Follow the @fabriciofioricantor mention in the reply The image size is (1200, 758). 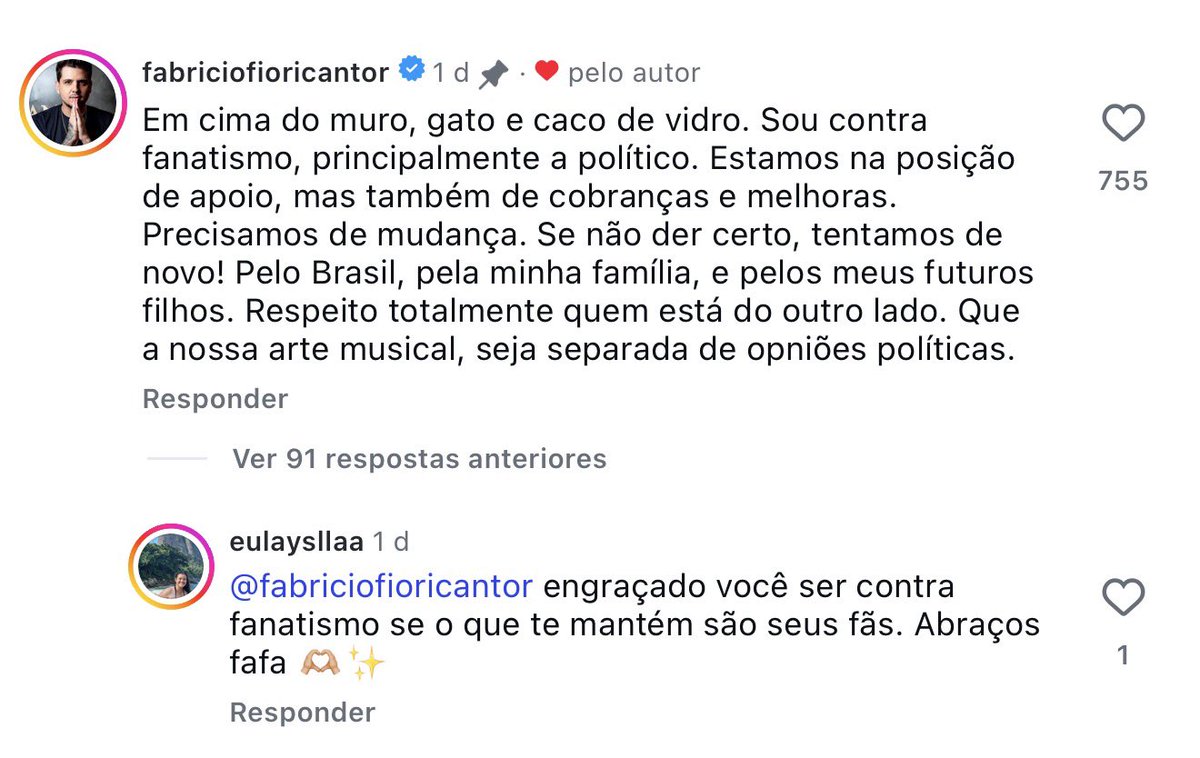click(382, 585)
